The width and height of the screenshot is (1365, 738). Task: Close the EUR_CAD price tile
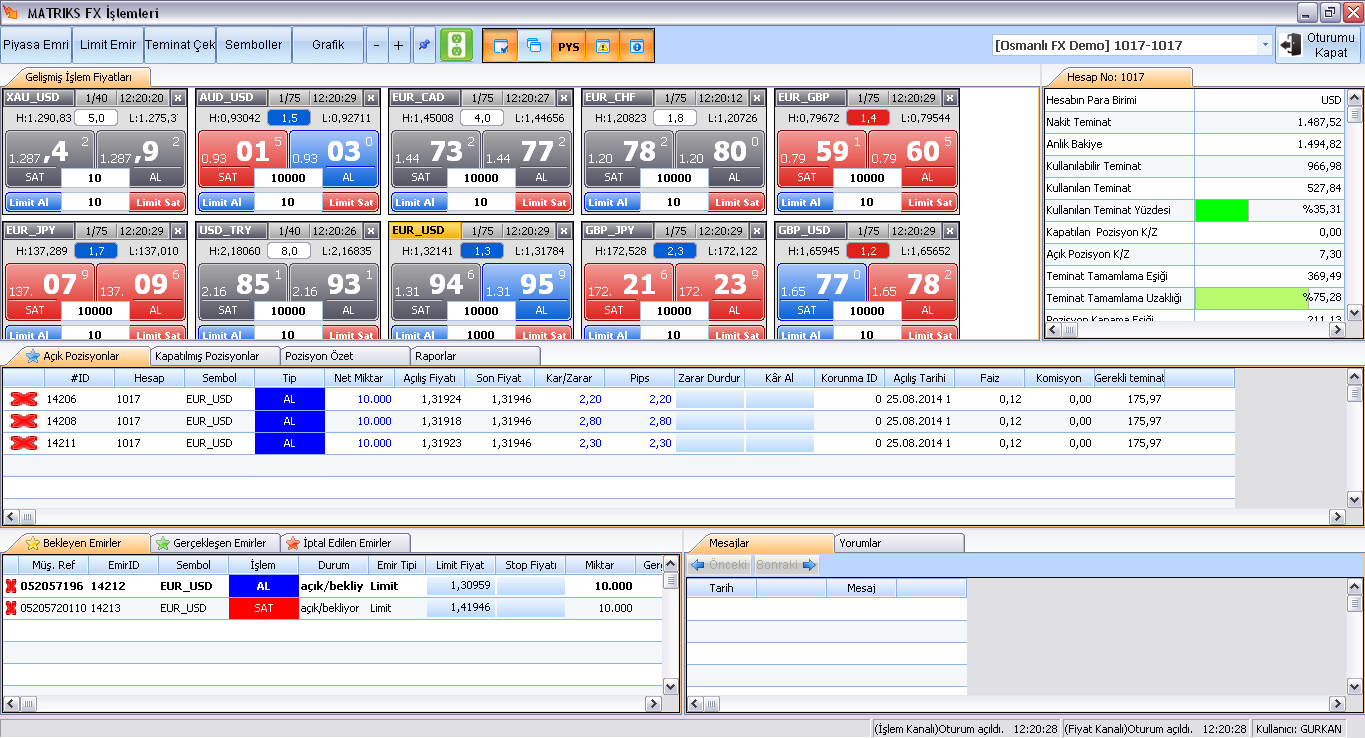coord(564,98)
